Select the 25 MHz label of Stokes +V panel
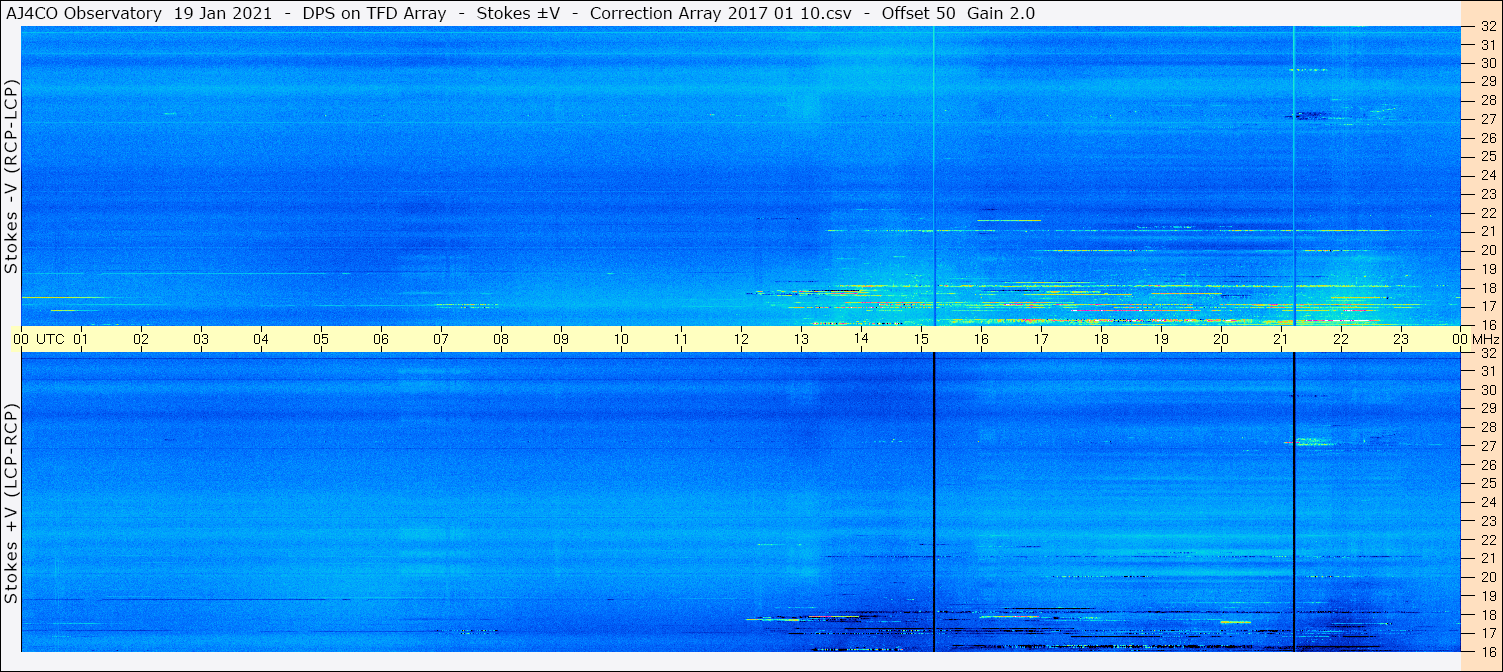 1488,483
